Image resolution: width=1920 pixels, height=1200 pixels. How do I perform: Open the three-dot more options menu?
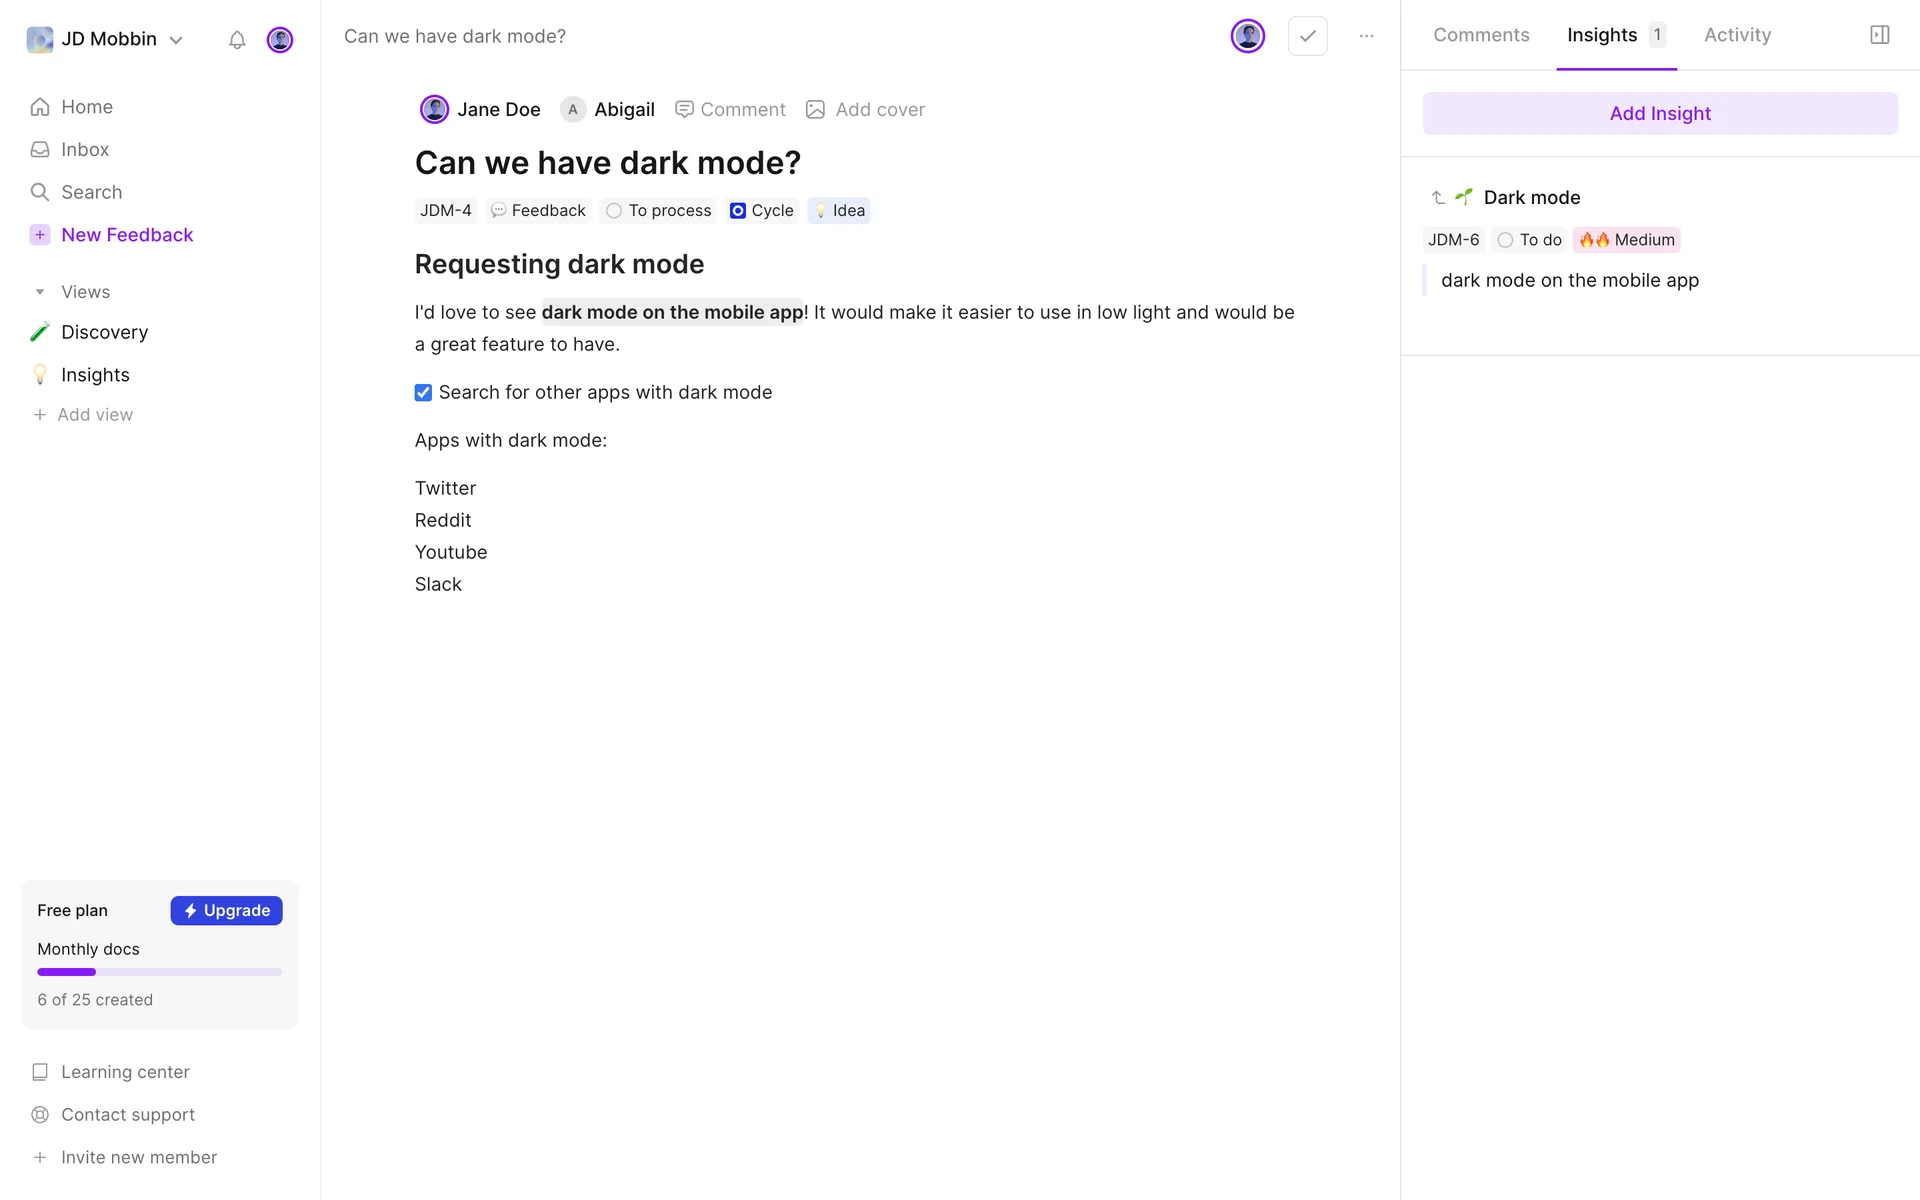click(x=1366, y=36)
